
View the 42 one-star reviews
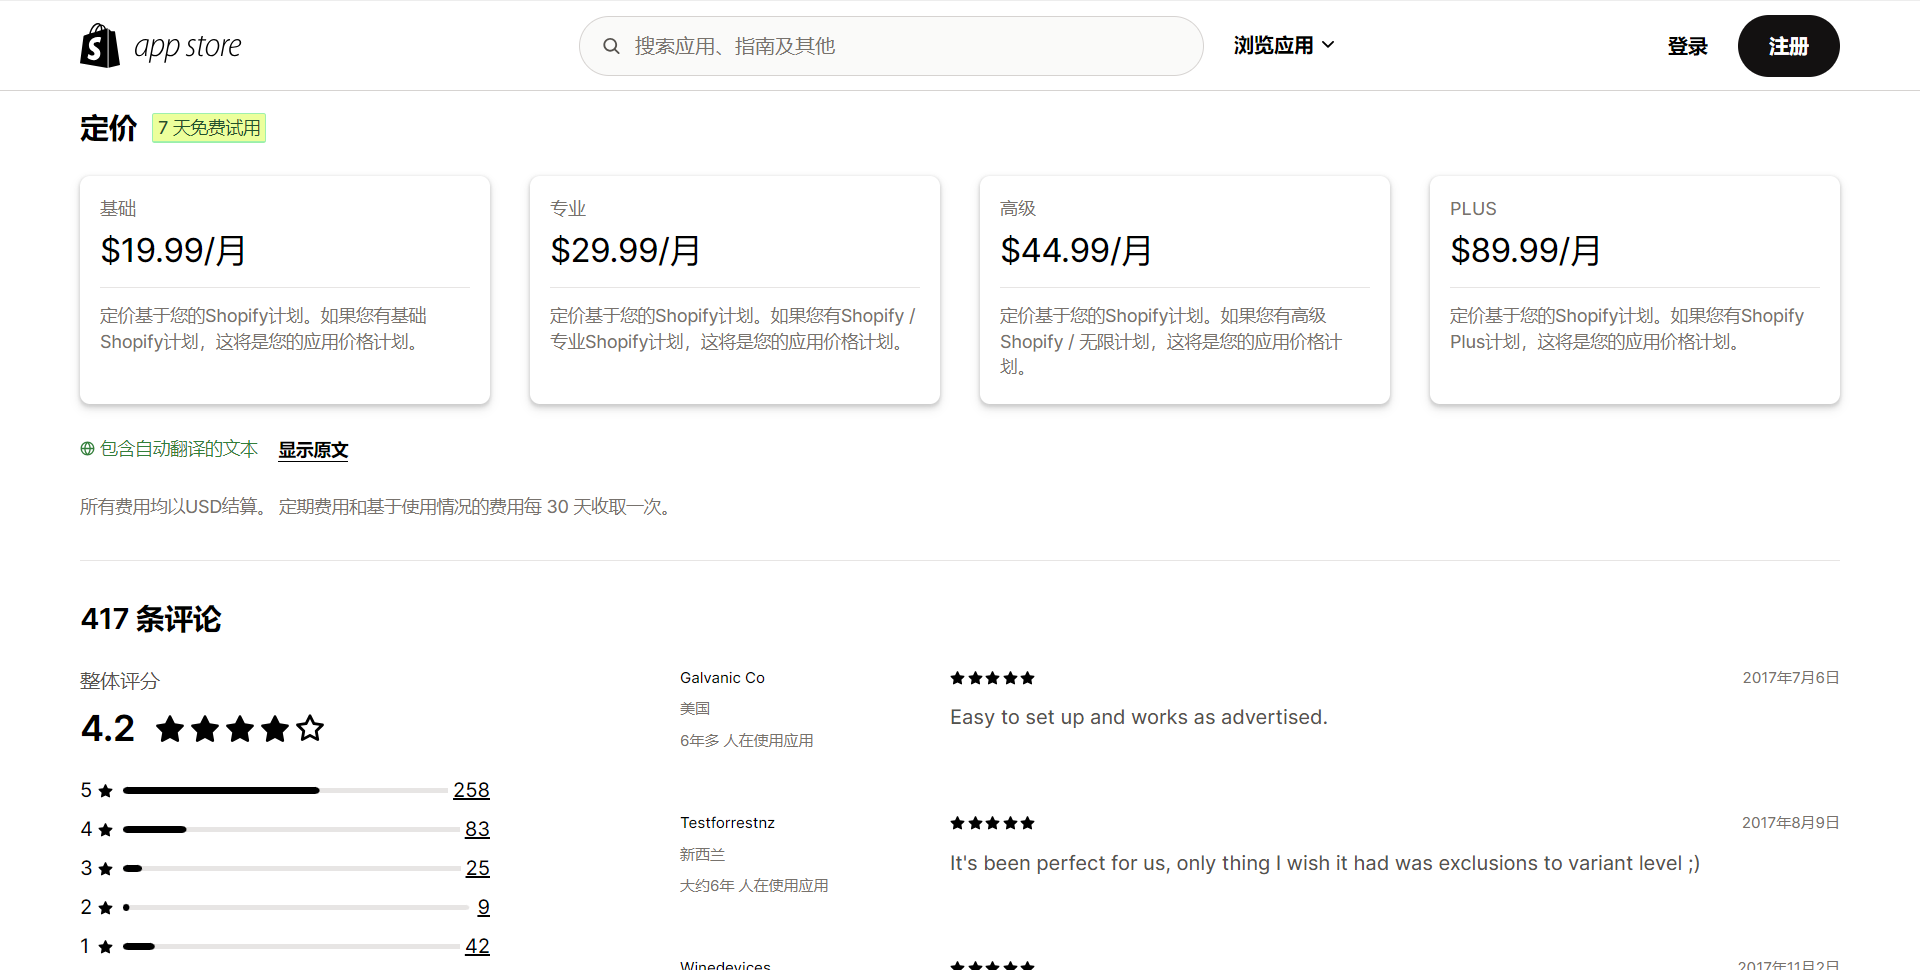[477, 946]
